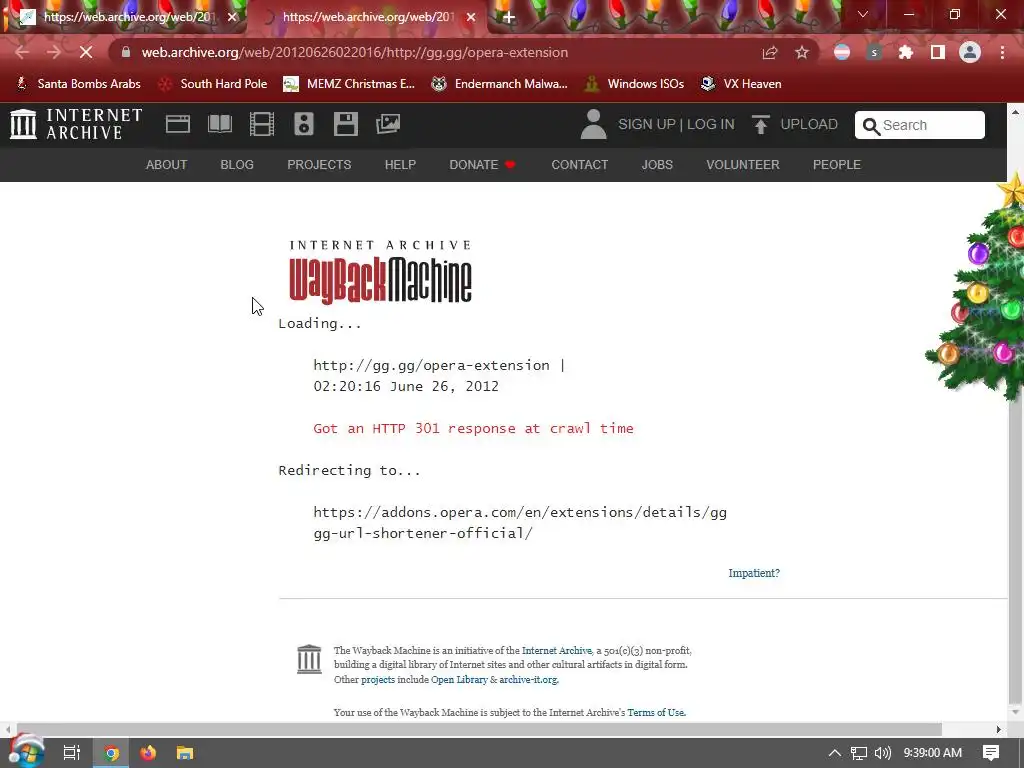Image resolution: width=1024 pixels, height=768 pixels.
Task: Click the projects footer link
Action: pyautogui.click(x=378, y=679)
